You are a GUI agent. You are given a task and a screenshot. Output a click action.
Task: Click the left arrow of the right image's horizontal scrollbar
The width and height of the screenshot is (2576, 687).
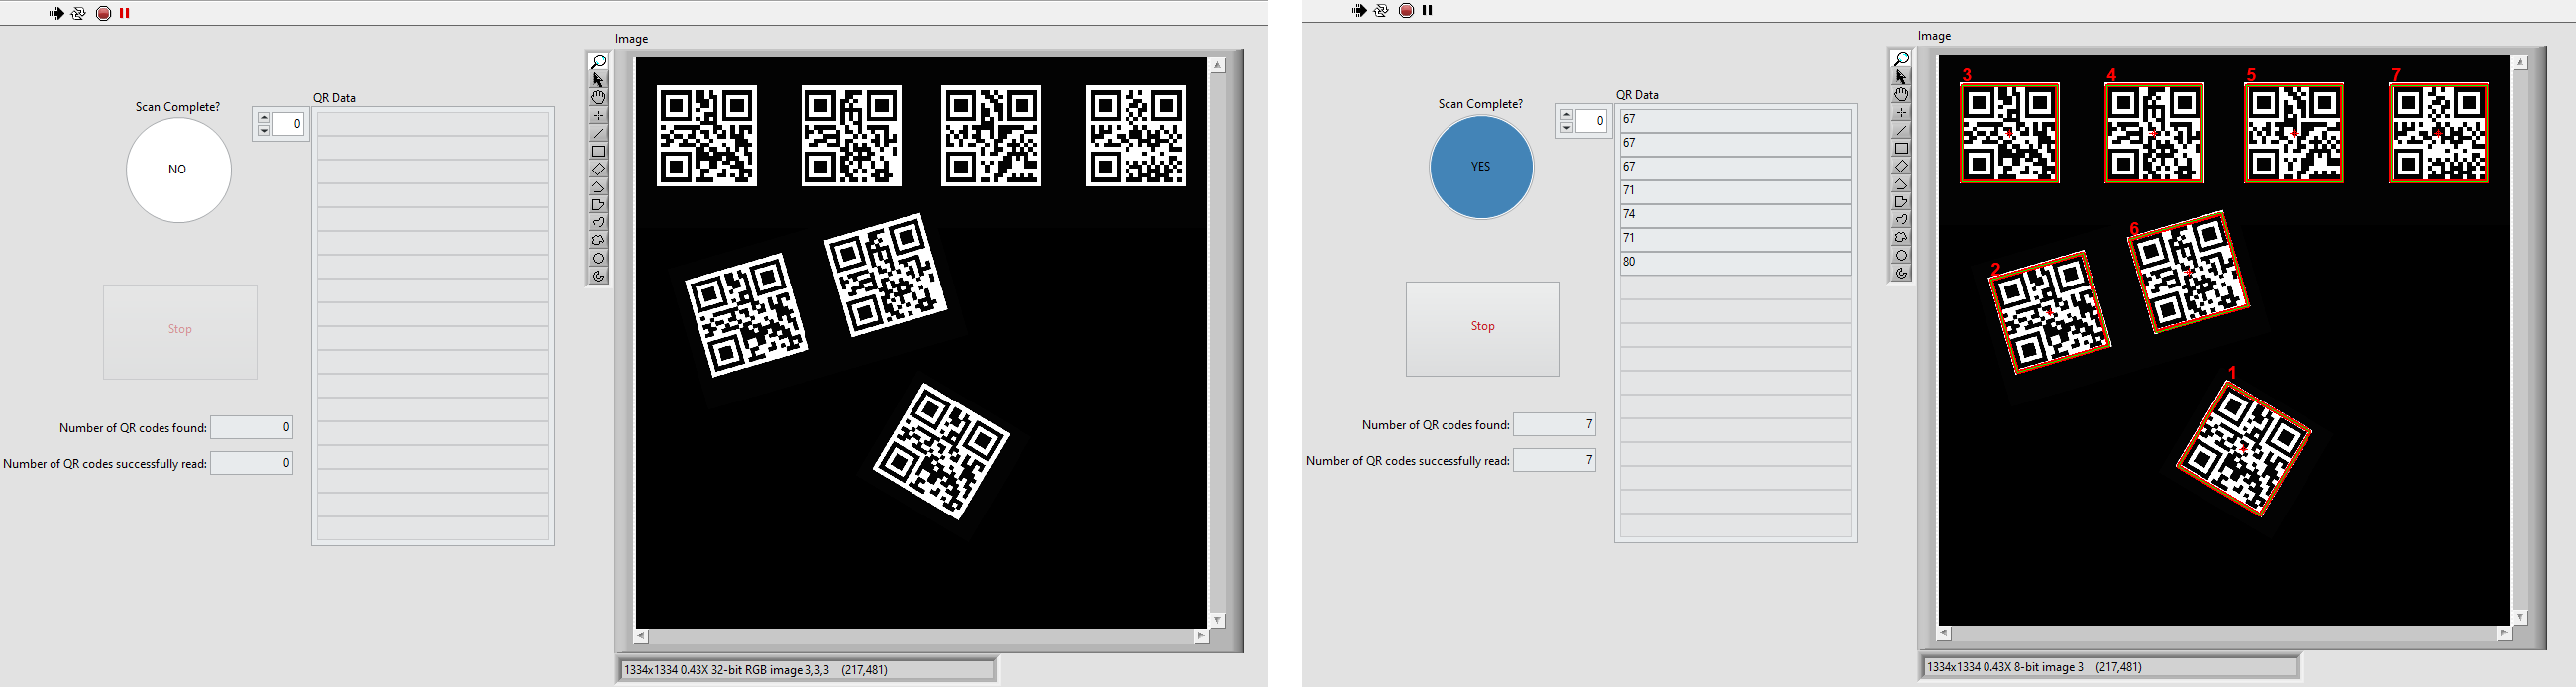click(x=1944, y=633)
